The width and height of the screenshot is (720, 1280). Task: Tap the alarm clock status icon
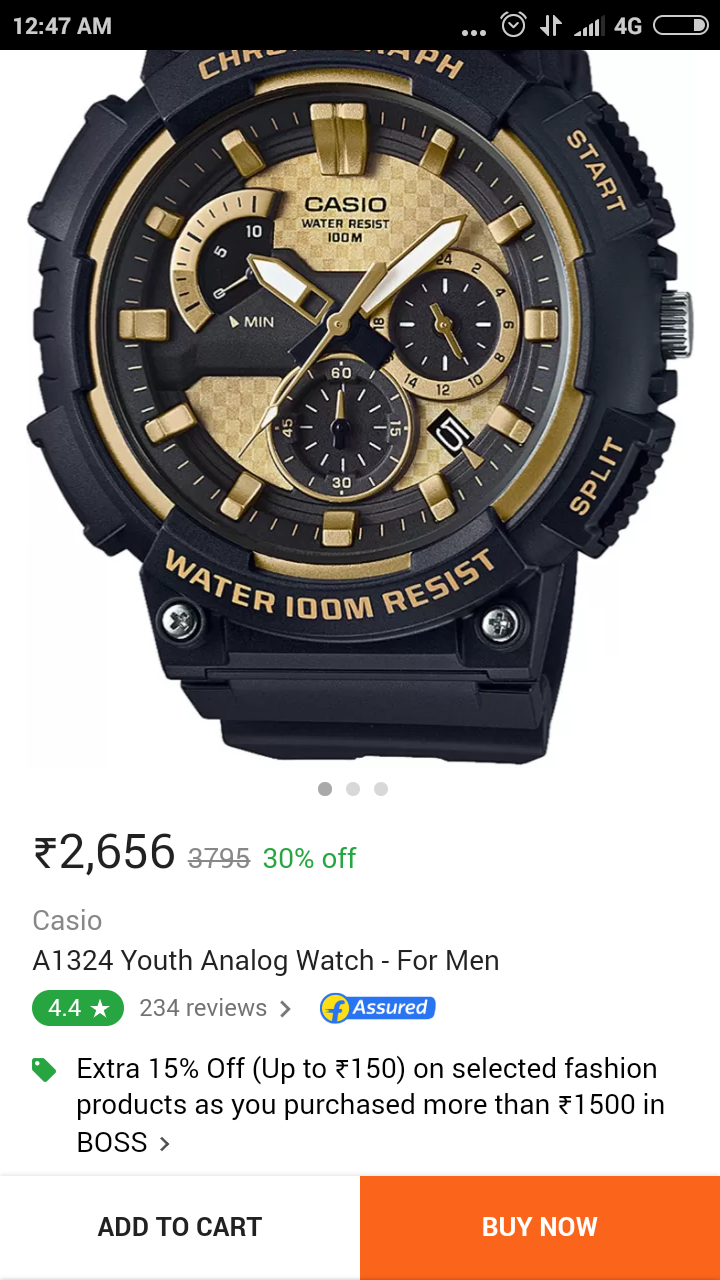pyautogui.click(x=514, y=25)
